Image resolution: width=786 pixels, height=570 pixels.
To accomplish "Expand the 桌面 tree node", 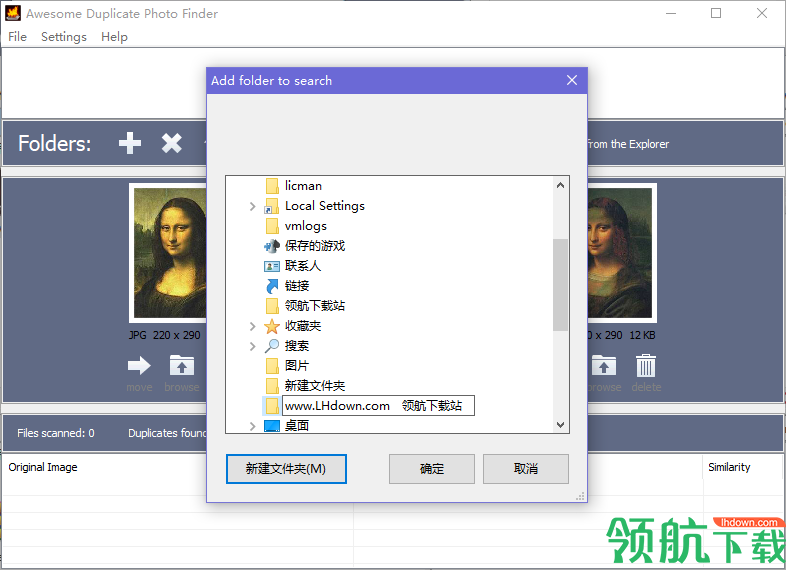I will (253, 426).
